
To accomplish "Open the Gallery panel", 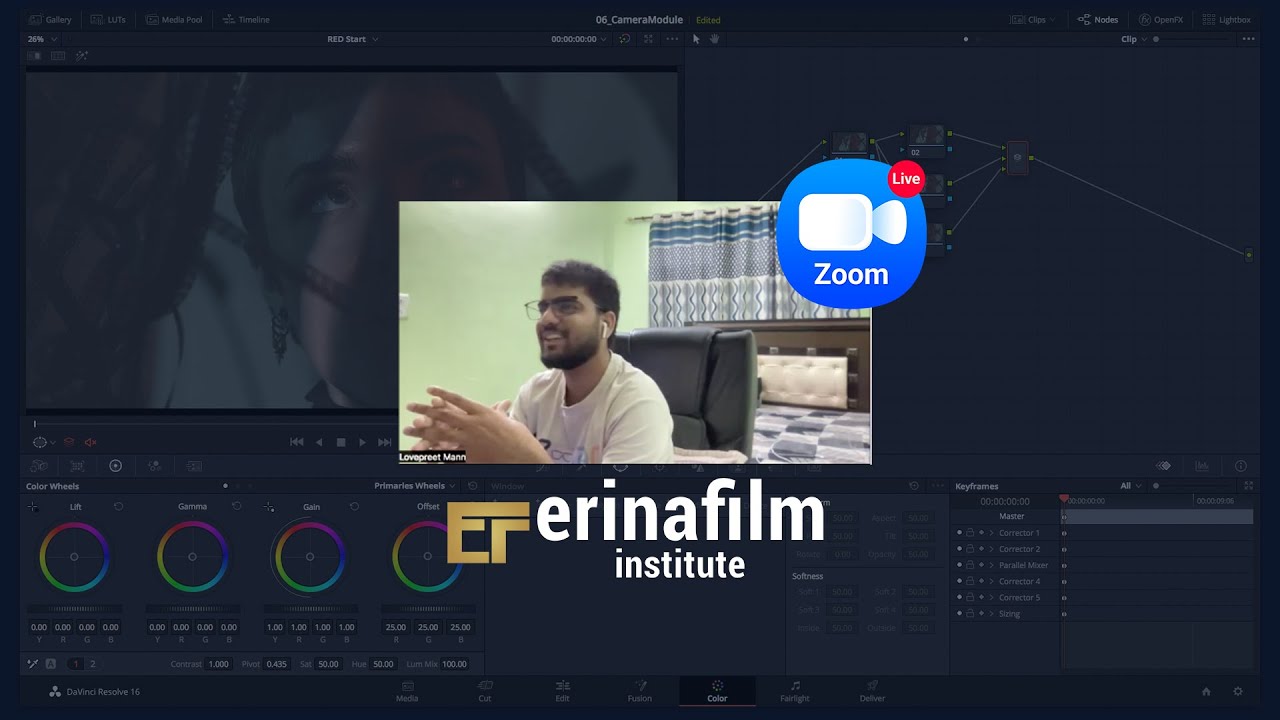I will pos(51,19).
